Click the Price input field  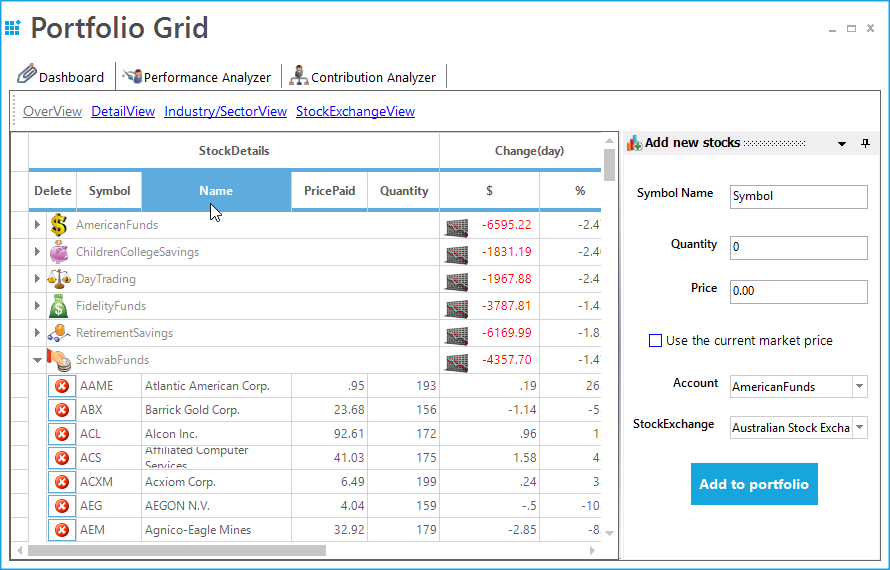point(798,291)
